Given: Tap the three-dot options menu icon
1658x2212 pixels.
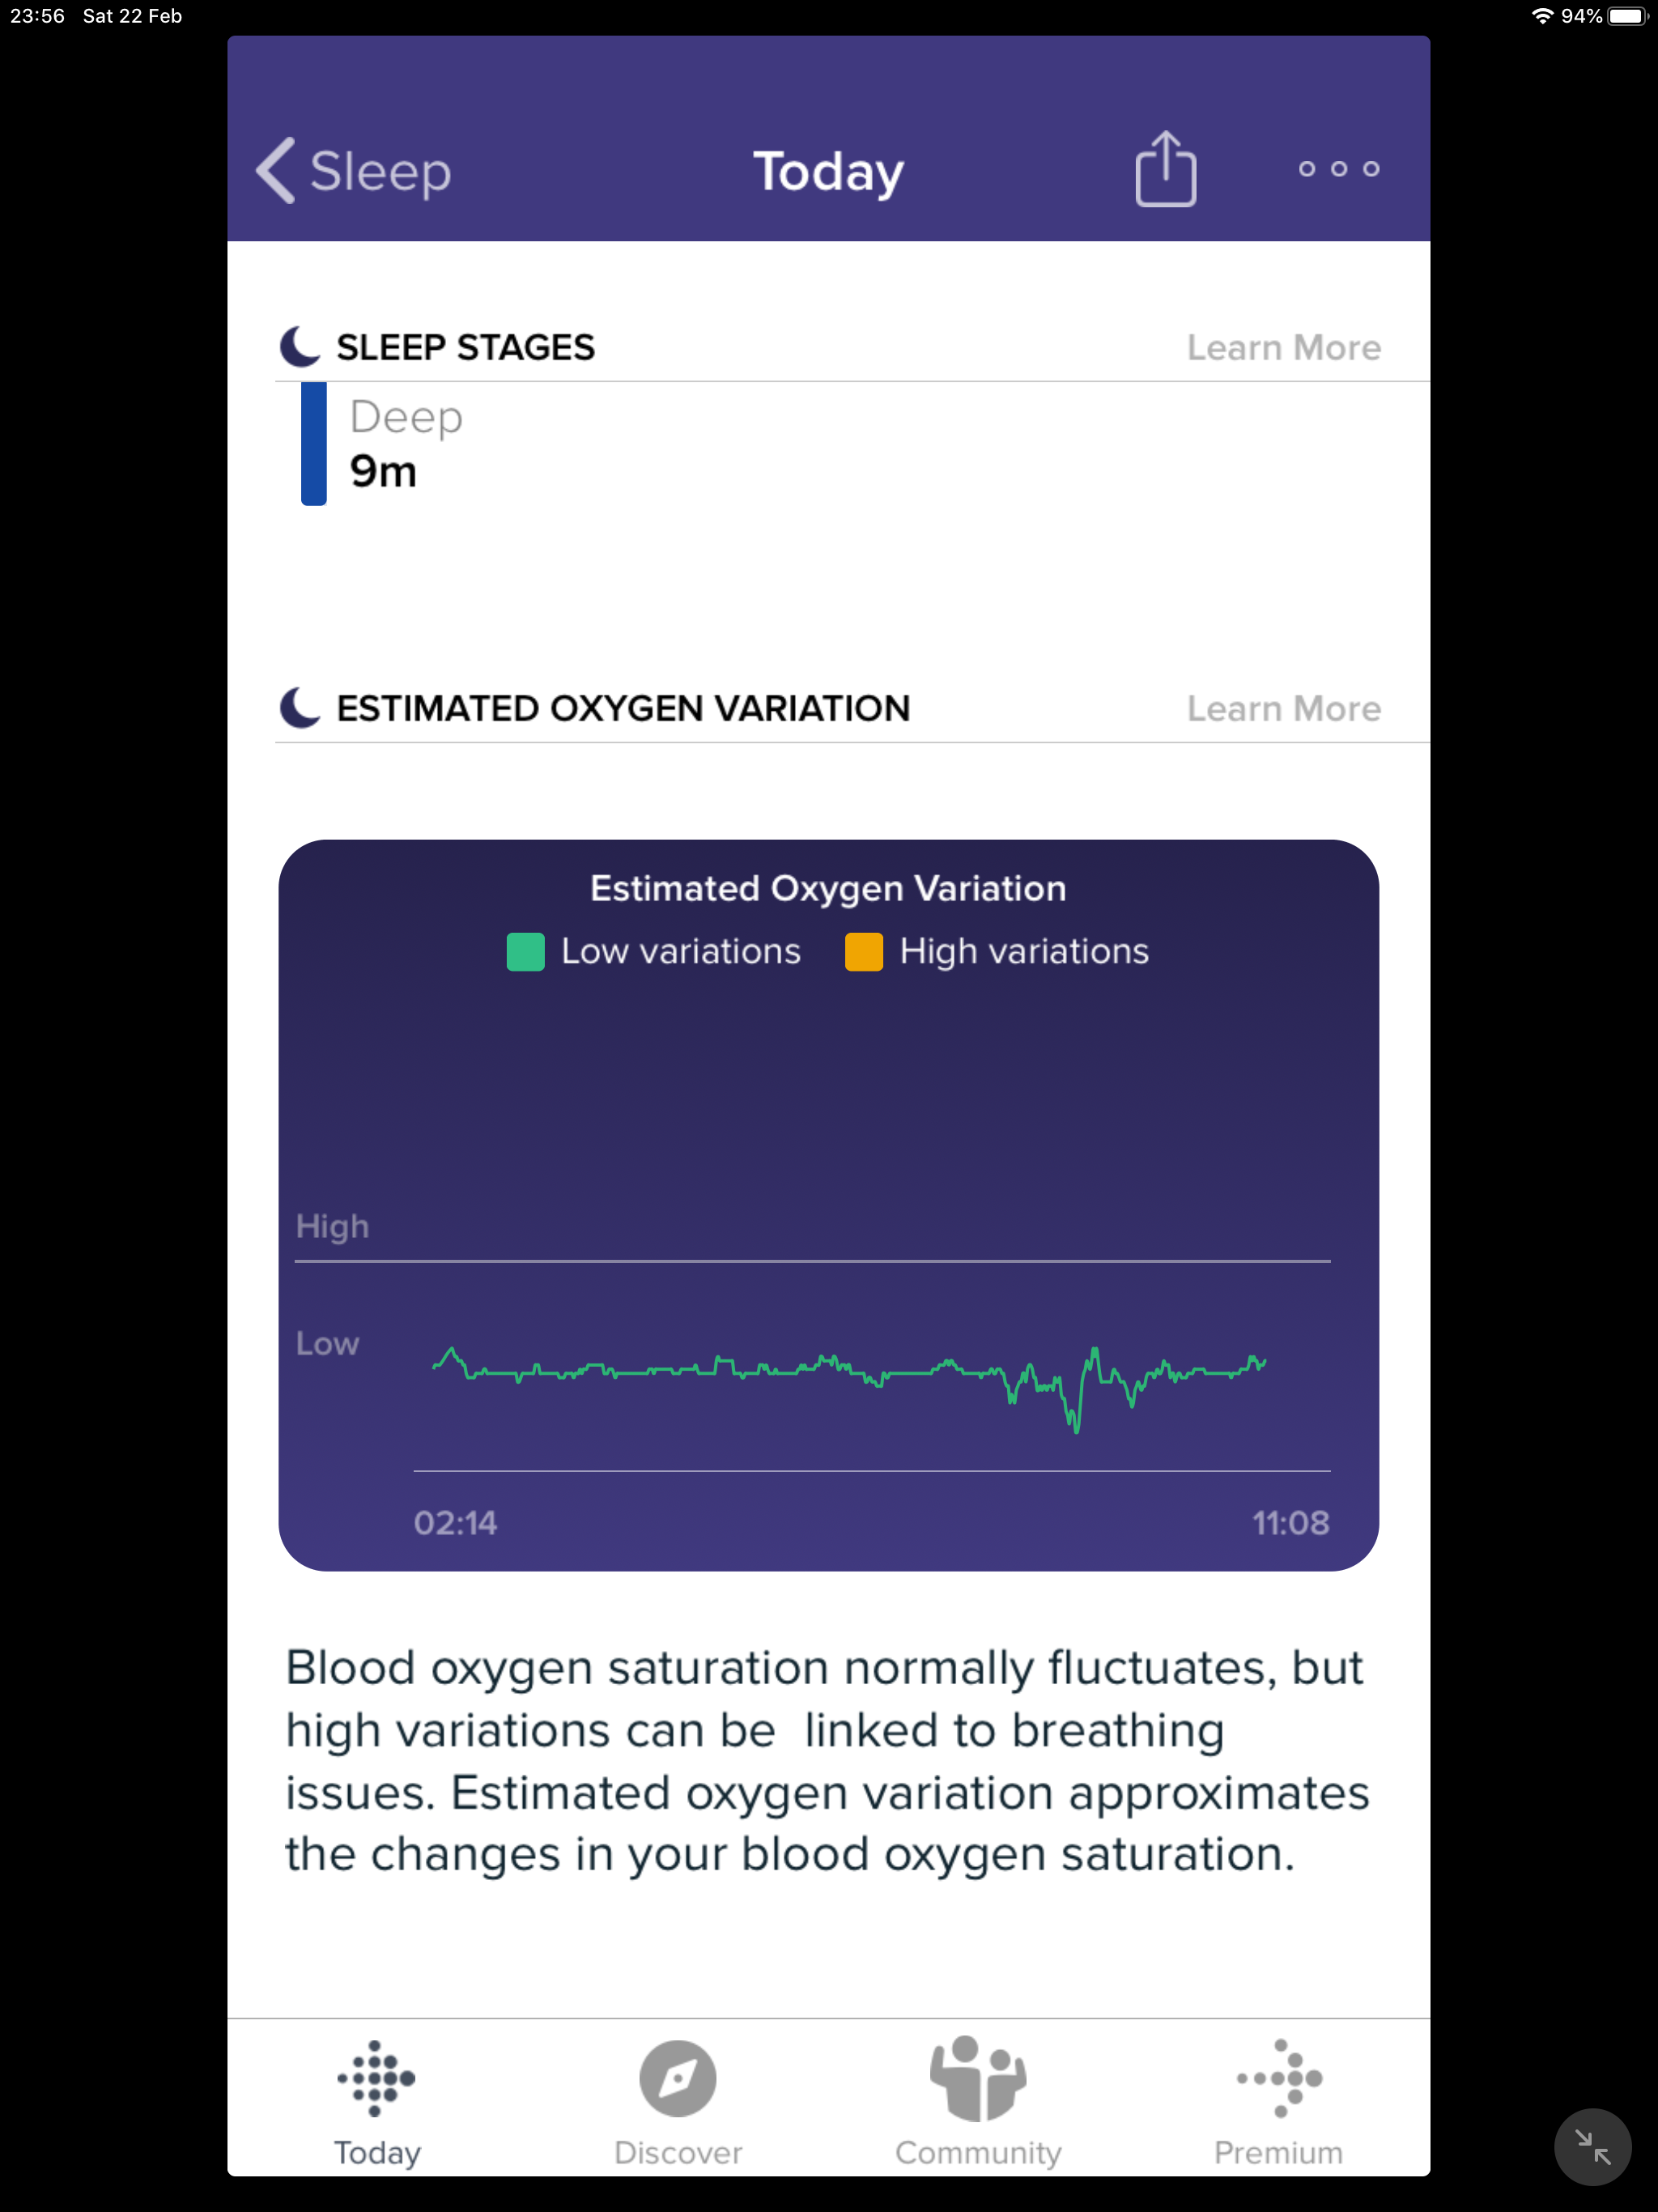Looking at the screenshot, I should [1334, 169].
